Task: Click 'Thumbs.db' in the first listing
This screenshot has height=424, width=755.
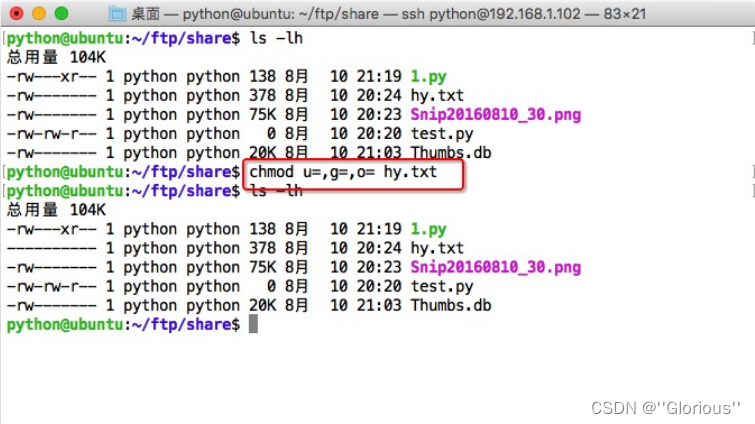Action: point(451,153)
